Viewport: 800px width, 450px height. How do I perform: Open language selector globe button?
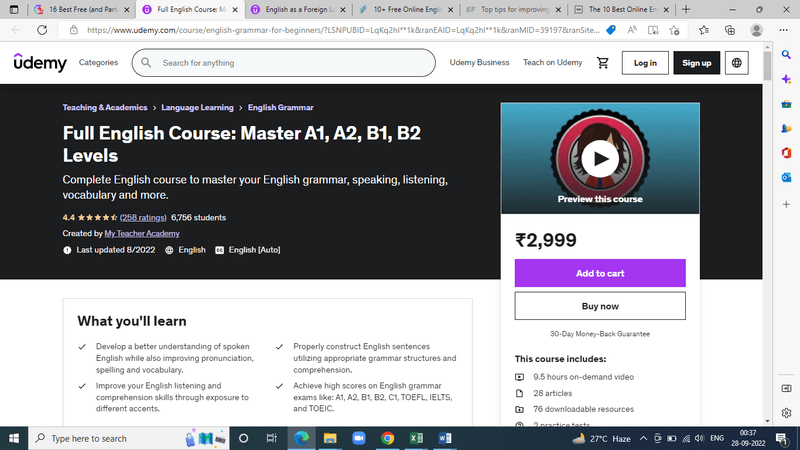click(x=736, y=63)
